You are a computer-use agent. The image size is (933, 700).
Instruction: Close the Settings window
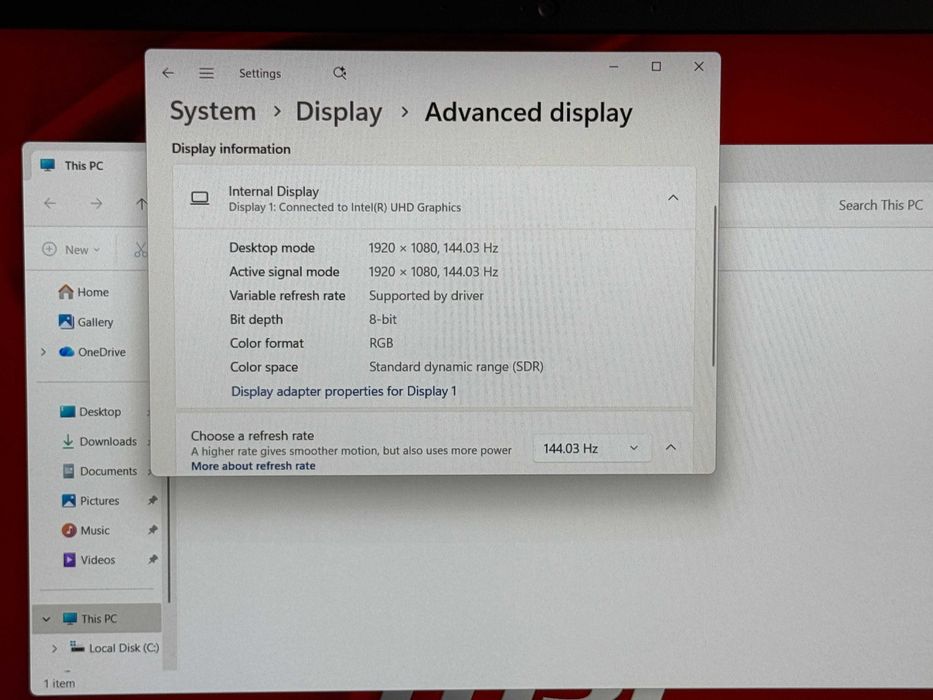(x=699, y=66)
